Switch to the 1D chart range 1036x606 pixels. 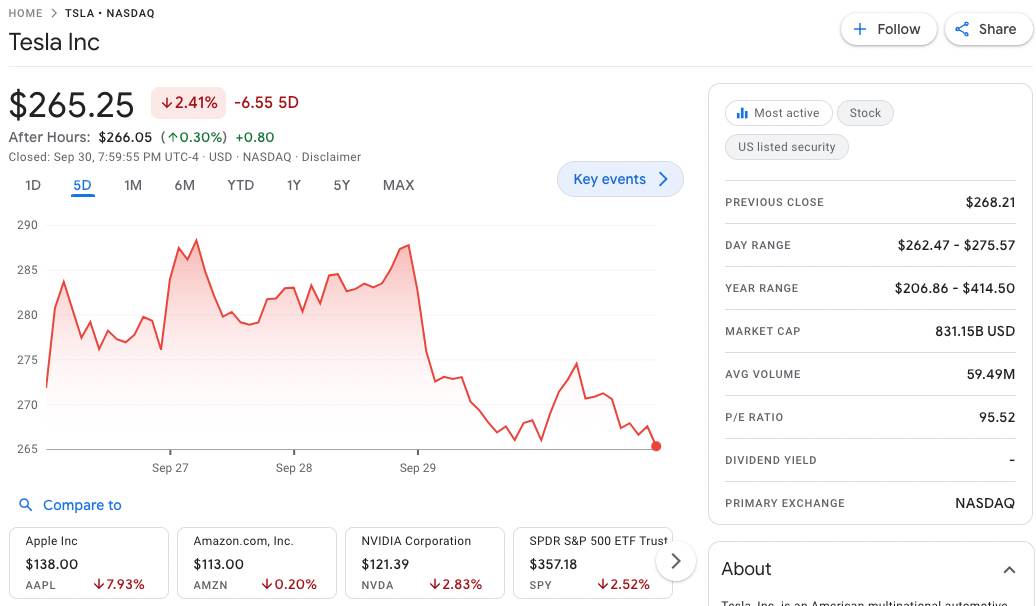(33, 185)
